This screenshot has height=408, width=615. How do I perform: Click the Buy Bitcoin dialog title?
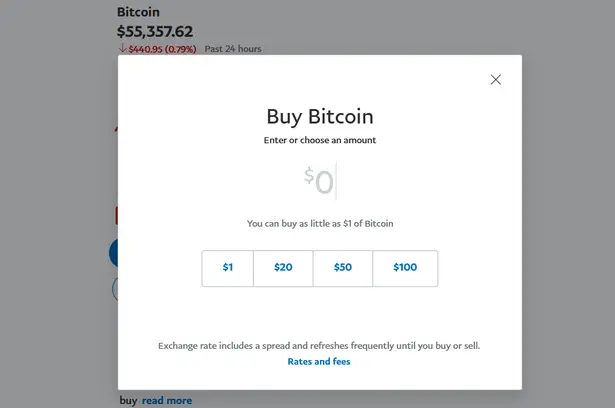[x=320, y=117]
